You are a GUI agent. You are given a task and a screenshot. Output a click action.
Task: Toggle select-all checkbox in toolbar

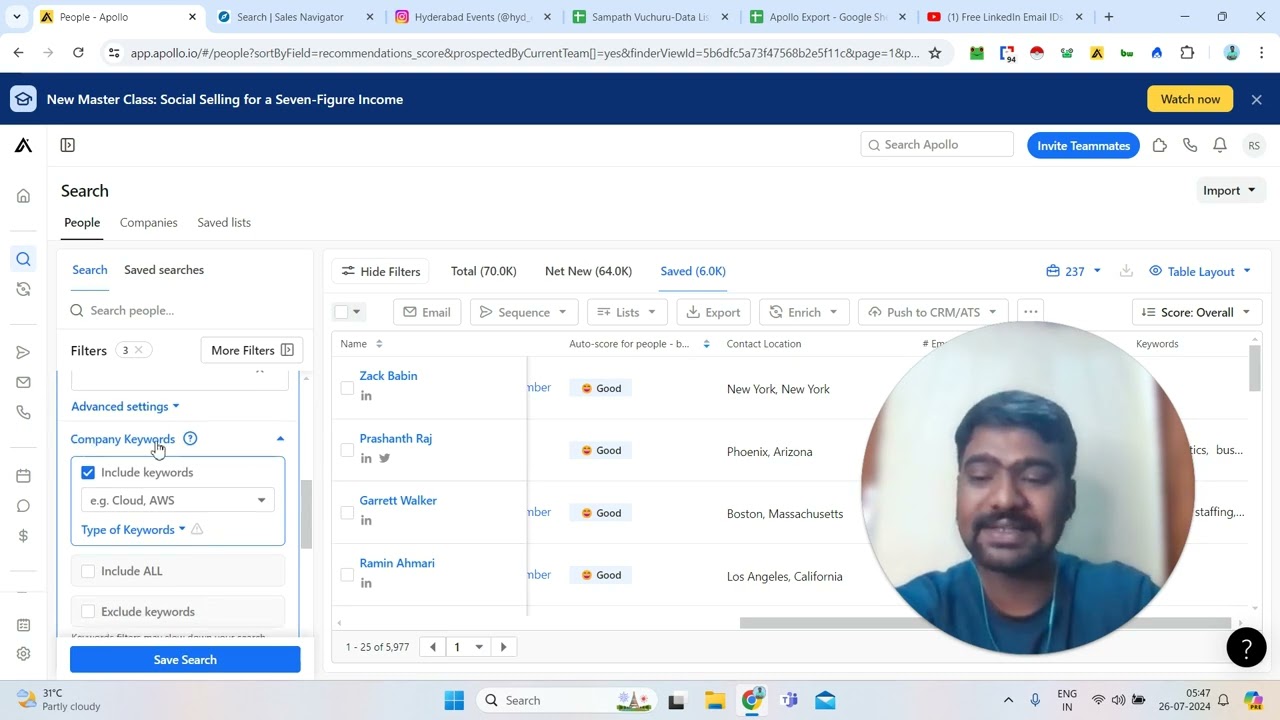341,312
